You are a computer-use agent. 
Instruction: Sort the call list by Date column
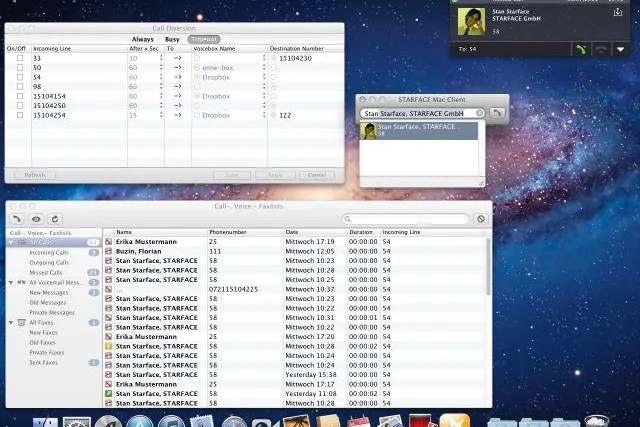(314, 232)
